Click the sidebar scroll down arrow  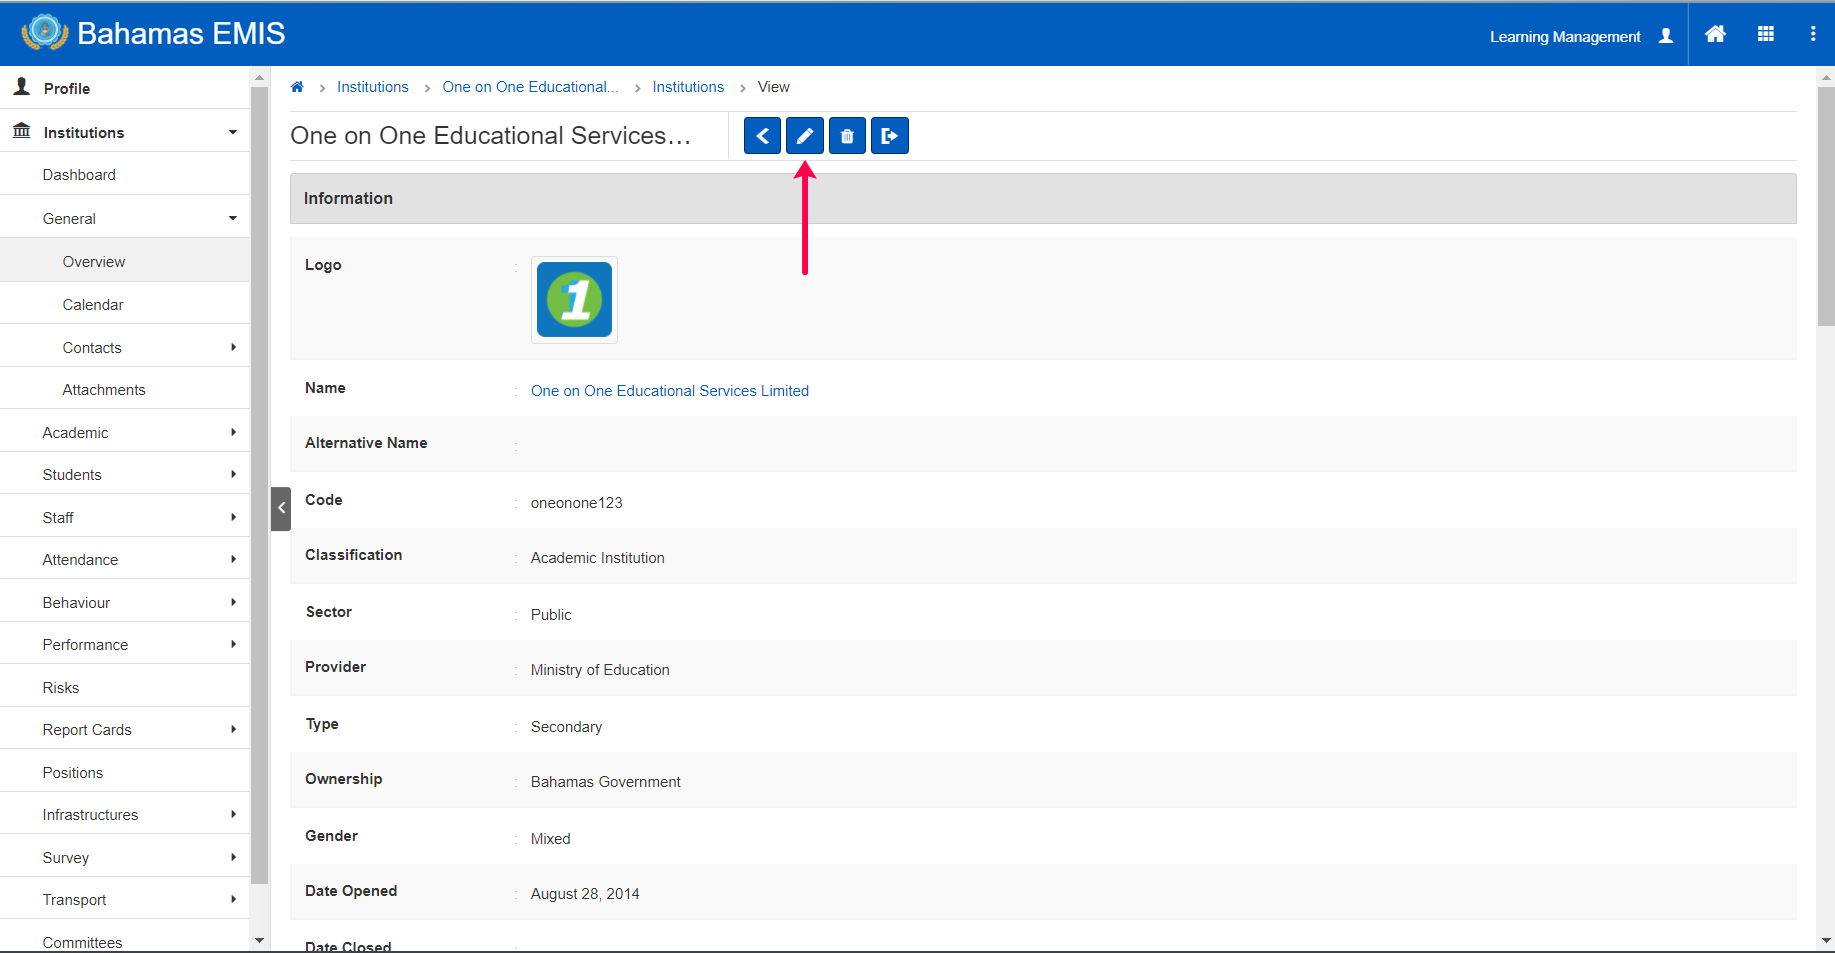click(259, 940)
